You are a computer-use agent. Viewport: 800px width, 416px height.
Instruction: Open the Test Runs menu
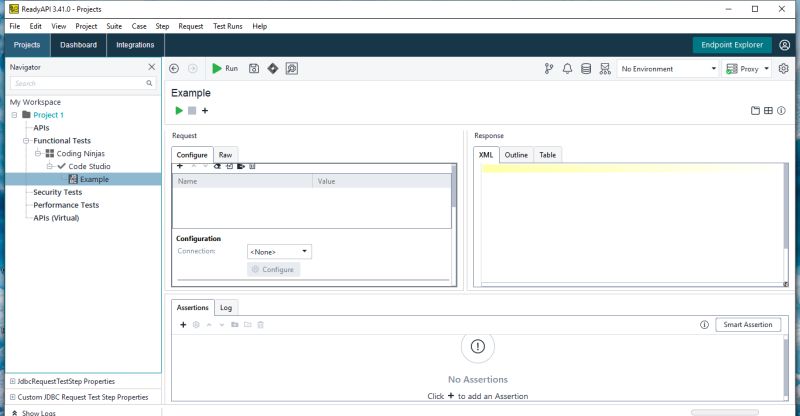(x=228, y=26)
